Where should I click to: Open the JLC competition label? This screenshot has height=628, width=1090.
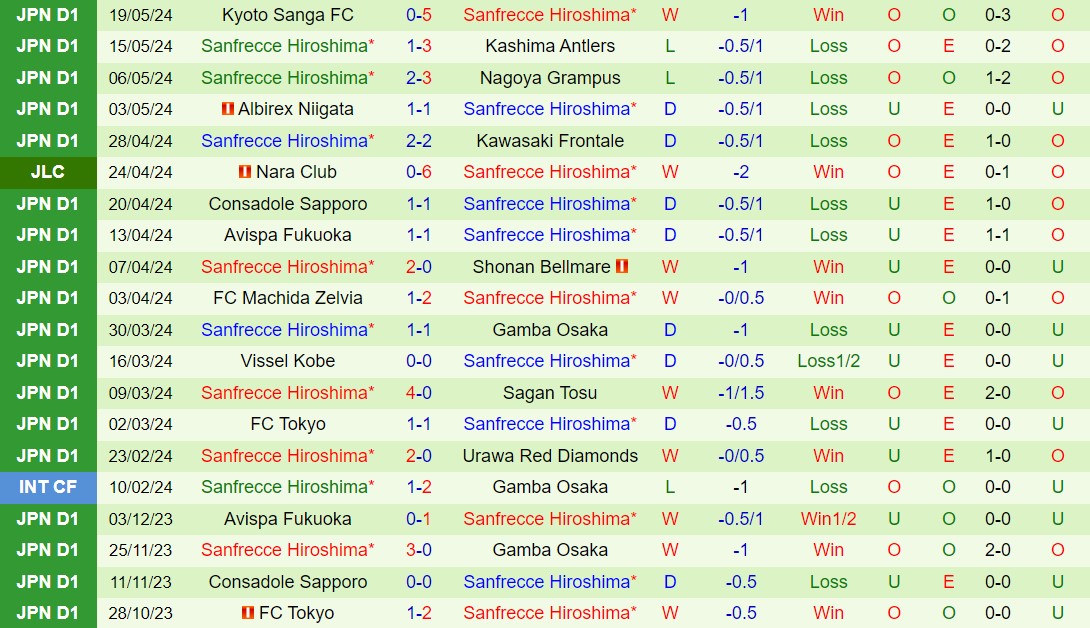tap(48, 172)
